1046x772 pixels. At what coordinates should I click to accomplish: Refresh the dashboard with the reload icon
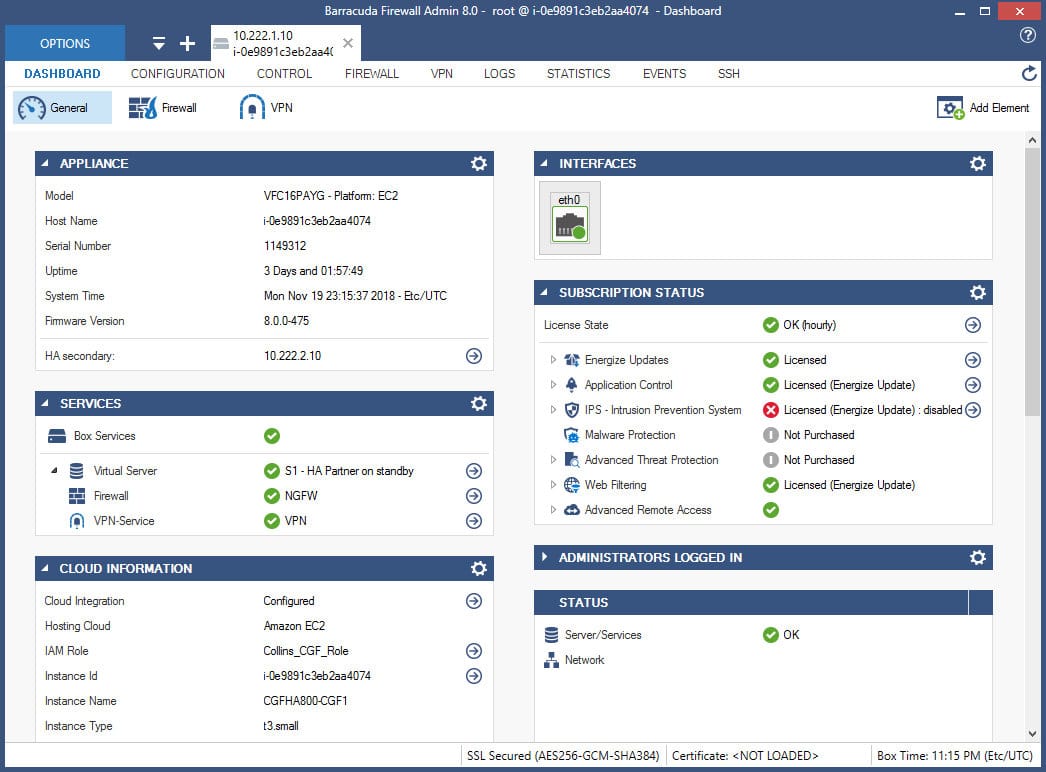coord(1029,73)
